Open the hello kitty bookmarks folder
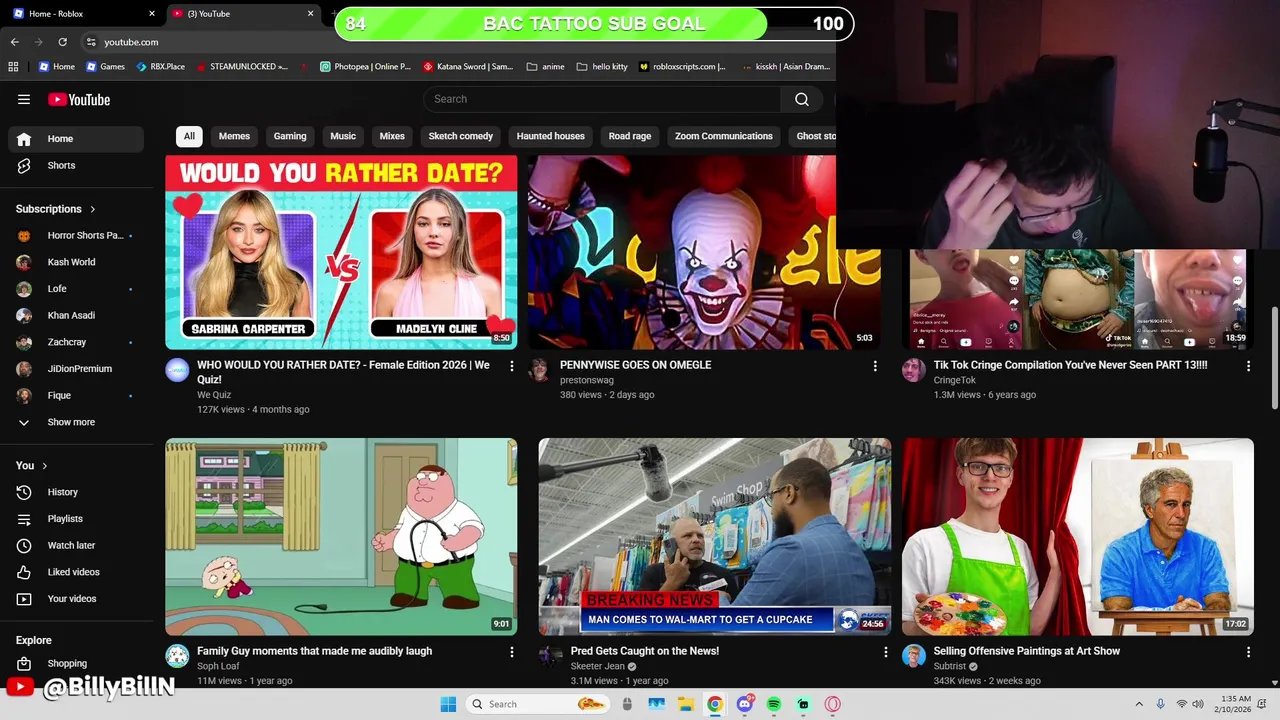Viewport: 1280px width, 720px height. click(602, 67)
